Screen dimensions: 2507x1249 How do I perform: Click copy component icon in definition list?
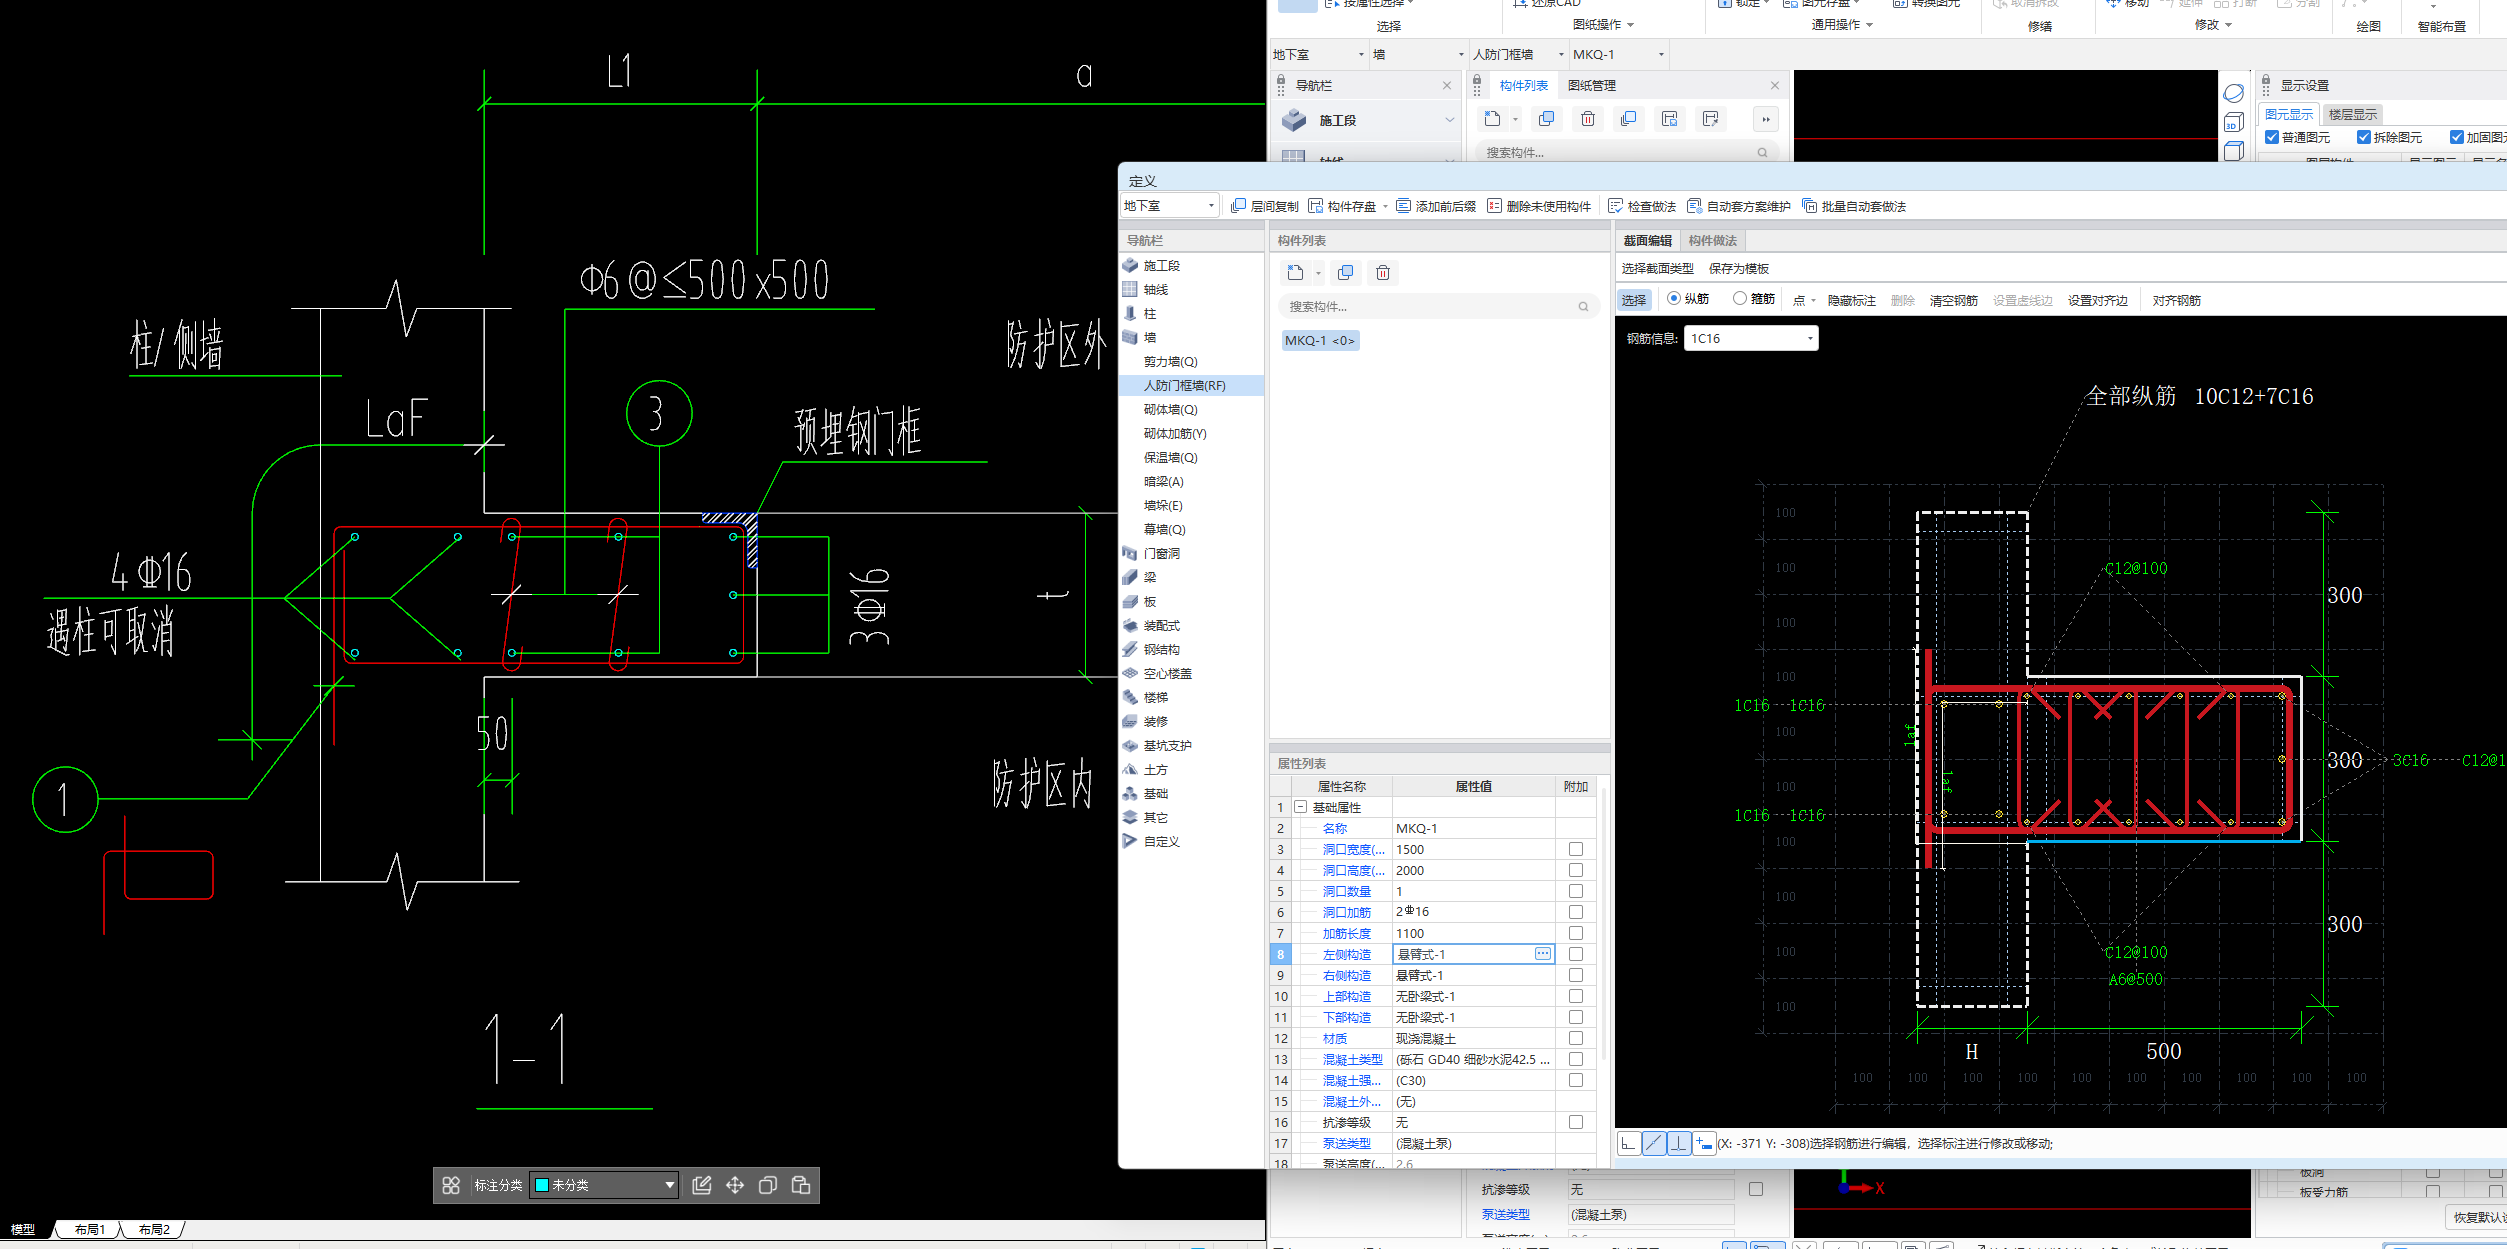click(x=1346, y=273)
